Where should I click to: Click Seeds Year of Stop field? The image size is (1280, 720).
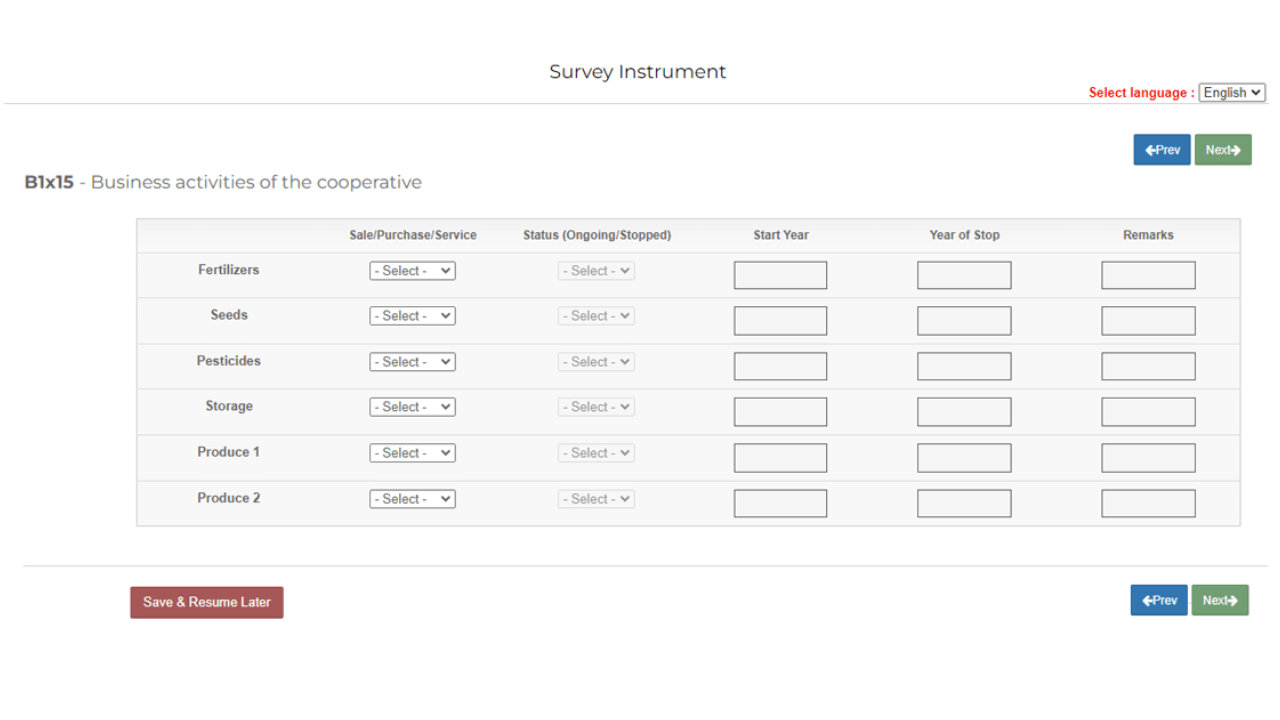964,321
